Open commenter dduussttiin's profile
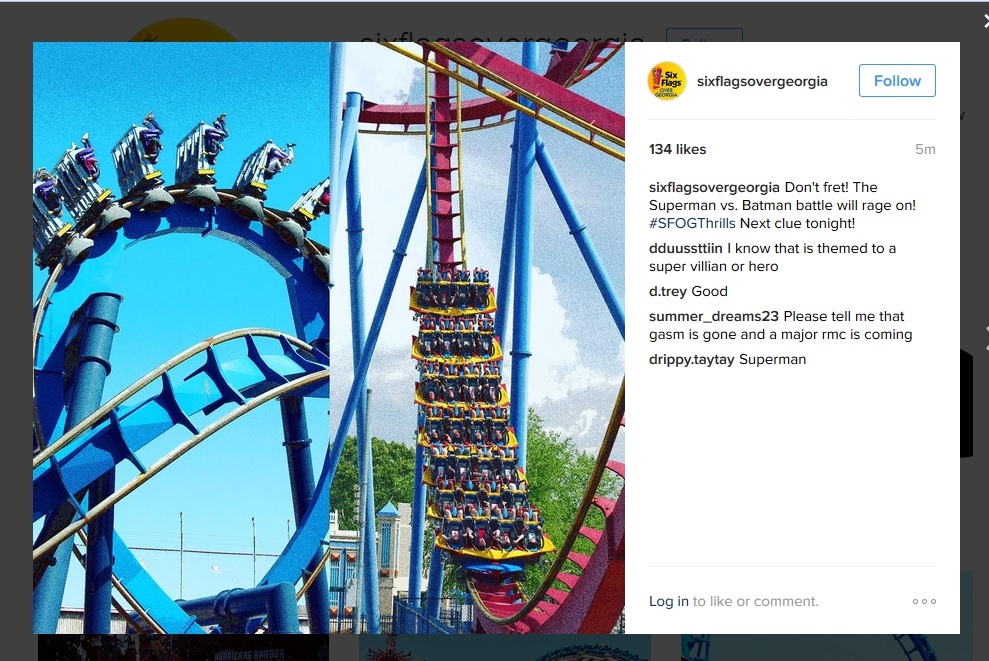This screenshot has height=661, width=989. click(686, 249)
